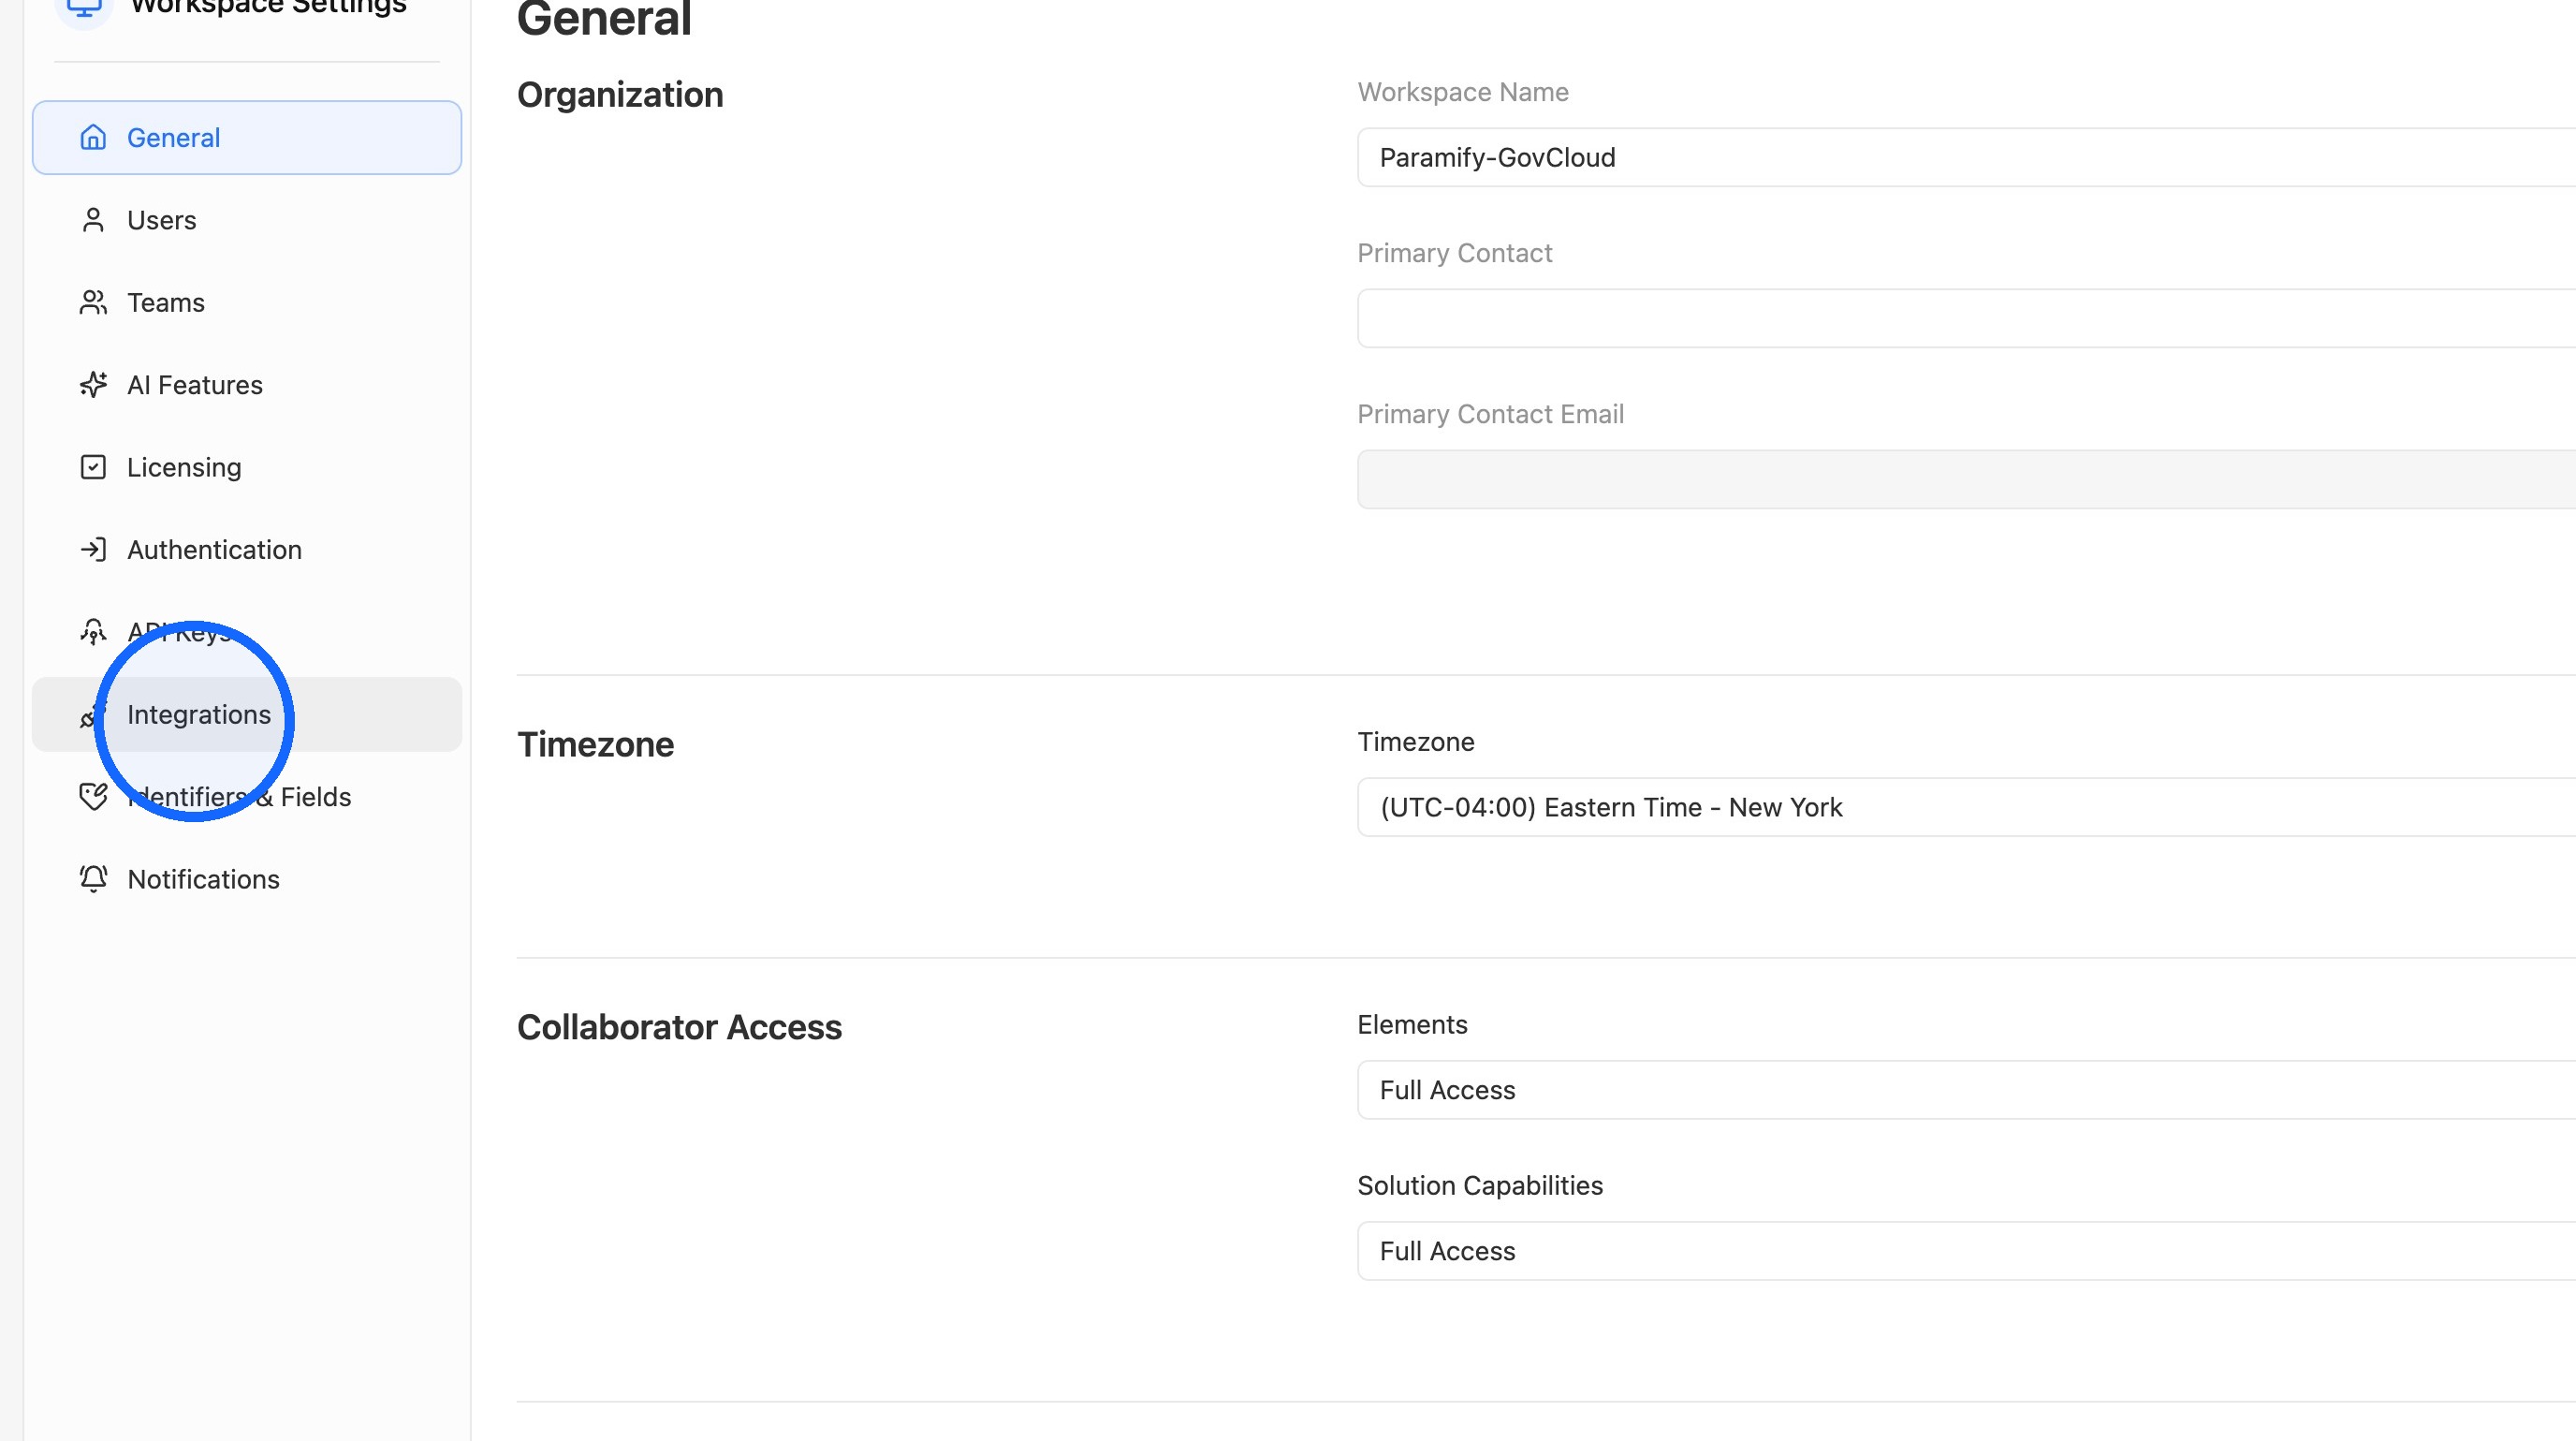2576x1441 pixels.
Task: Click the Workspace Settings monitor icon
Action: pyautogui.click(x=84, y=8)
